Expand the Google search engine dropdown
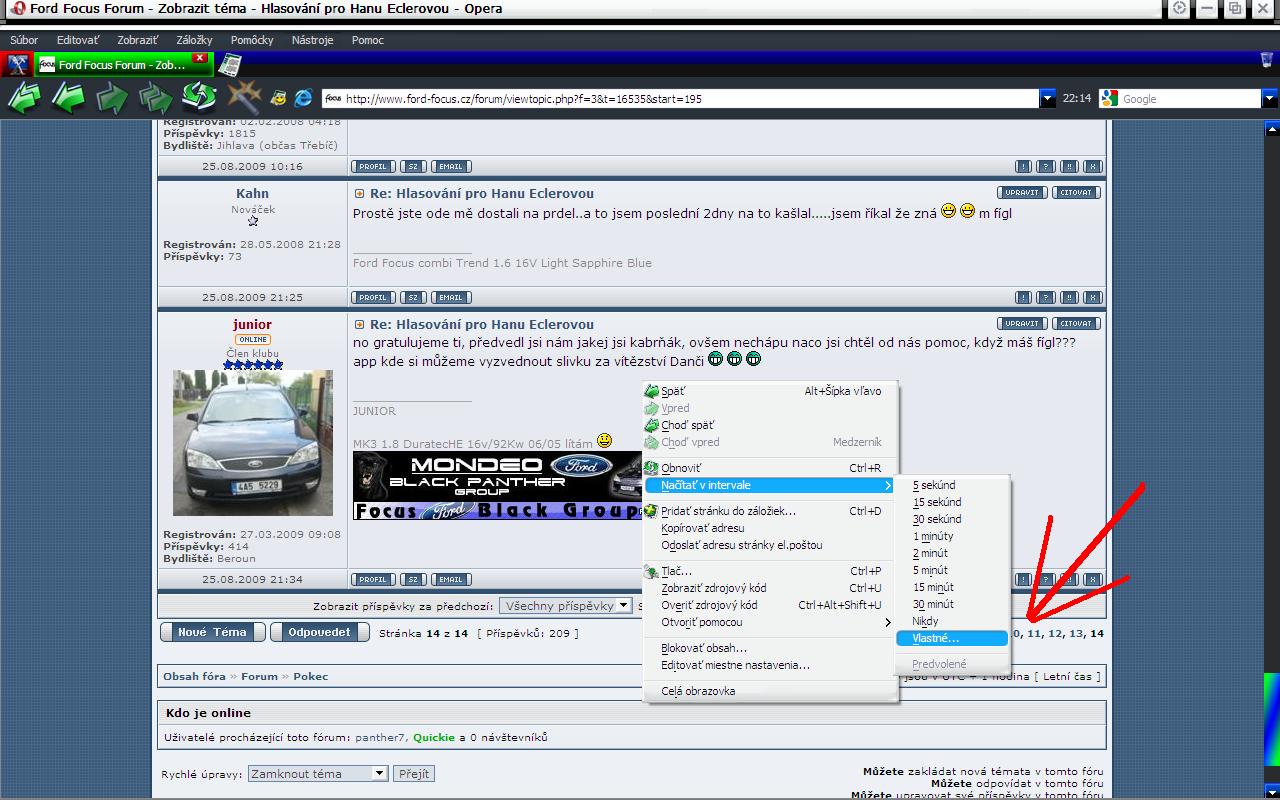This screenshot has height=800, width=1280. point(1270,98)
